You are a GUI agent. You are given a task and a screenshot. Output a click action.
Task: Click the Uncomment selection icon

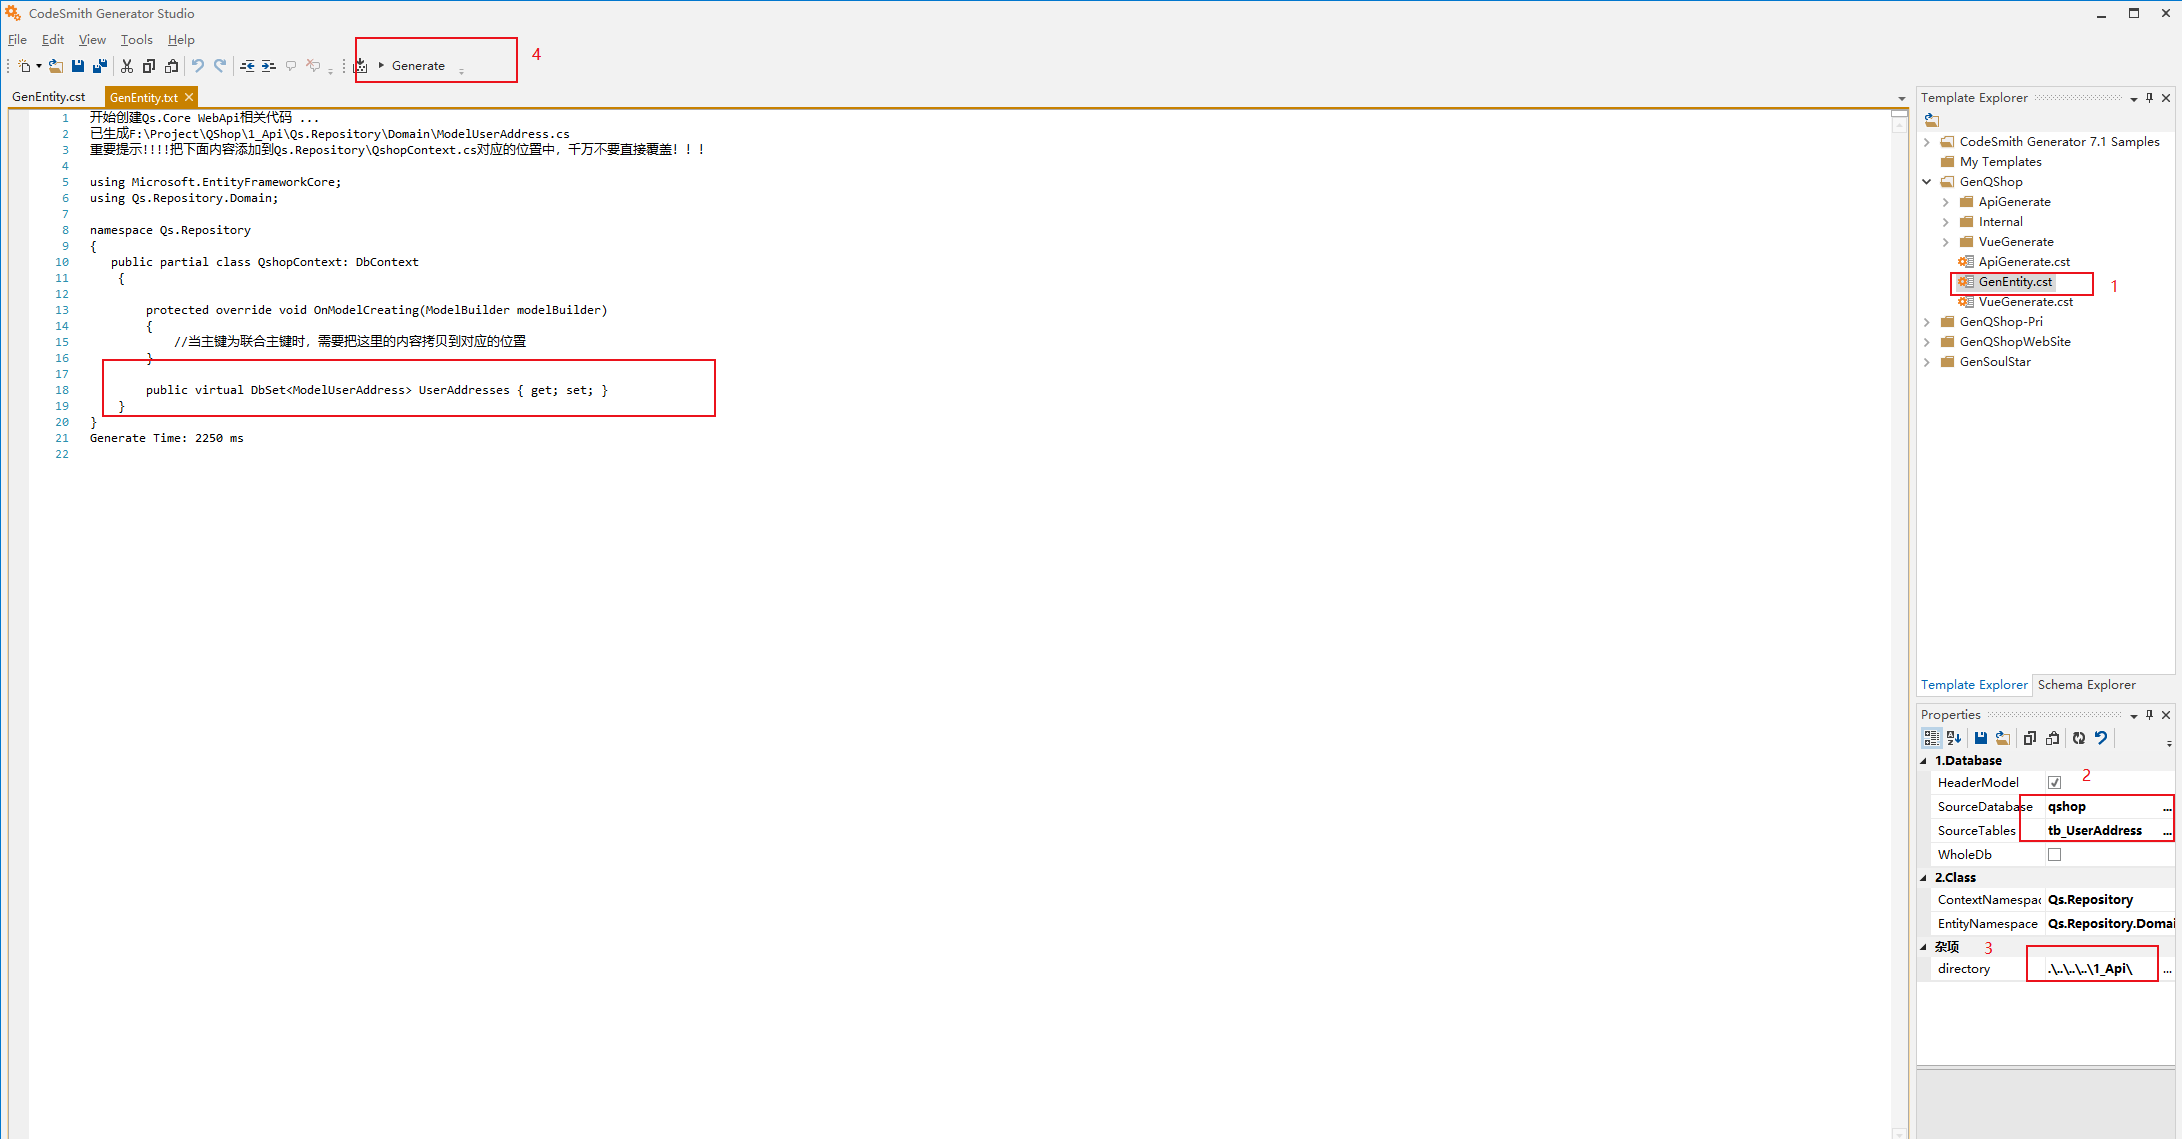pos(313,66)
